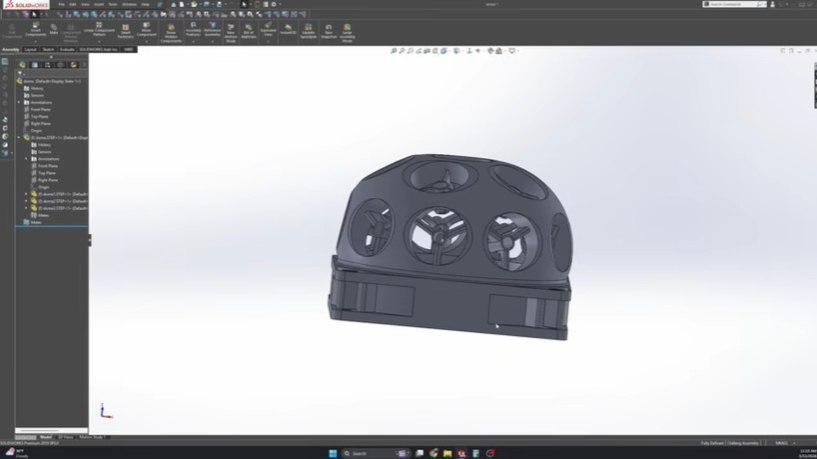Collapse the (f) dome.STEP<1> component node
817x459 pixels.
click(x=19, y=138)
